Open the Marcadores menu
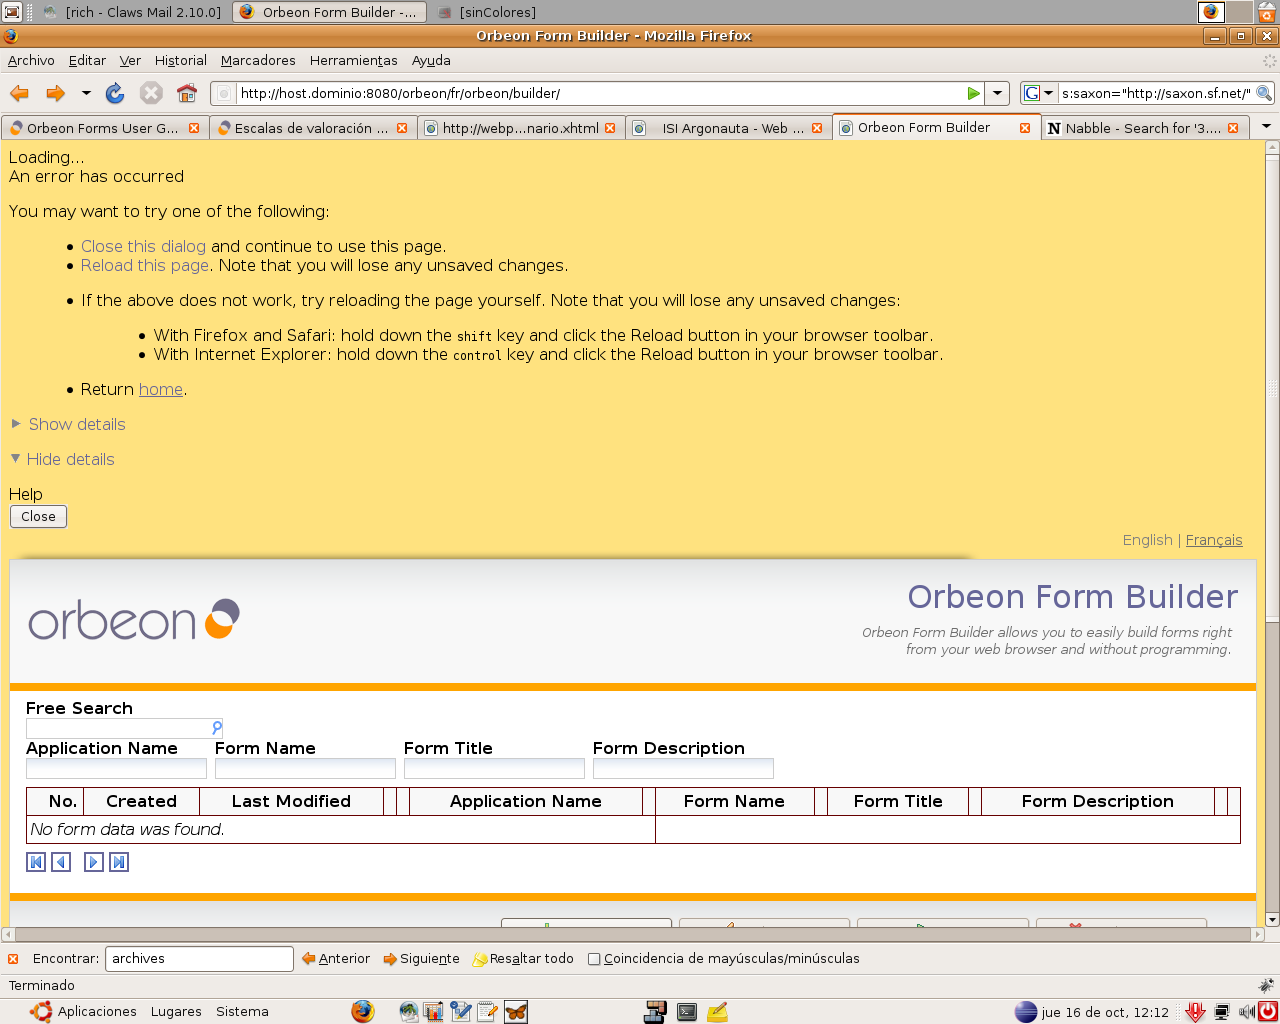 (x=258, y=60)
